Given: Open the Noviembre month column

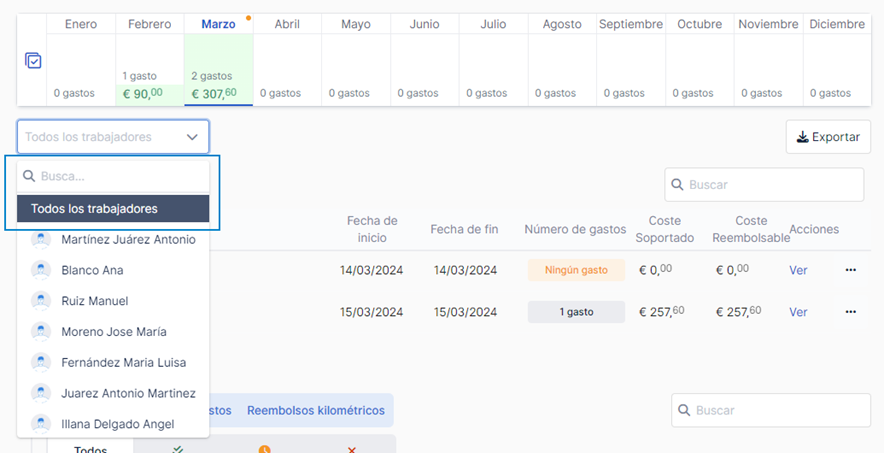Looking at the screenshot, I should (x=768, y=60).
